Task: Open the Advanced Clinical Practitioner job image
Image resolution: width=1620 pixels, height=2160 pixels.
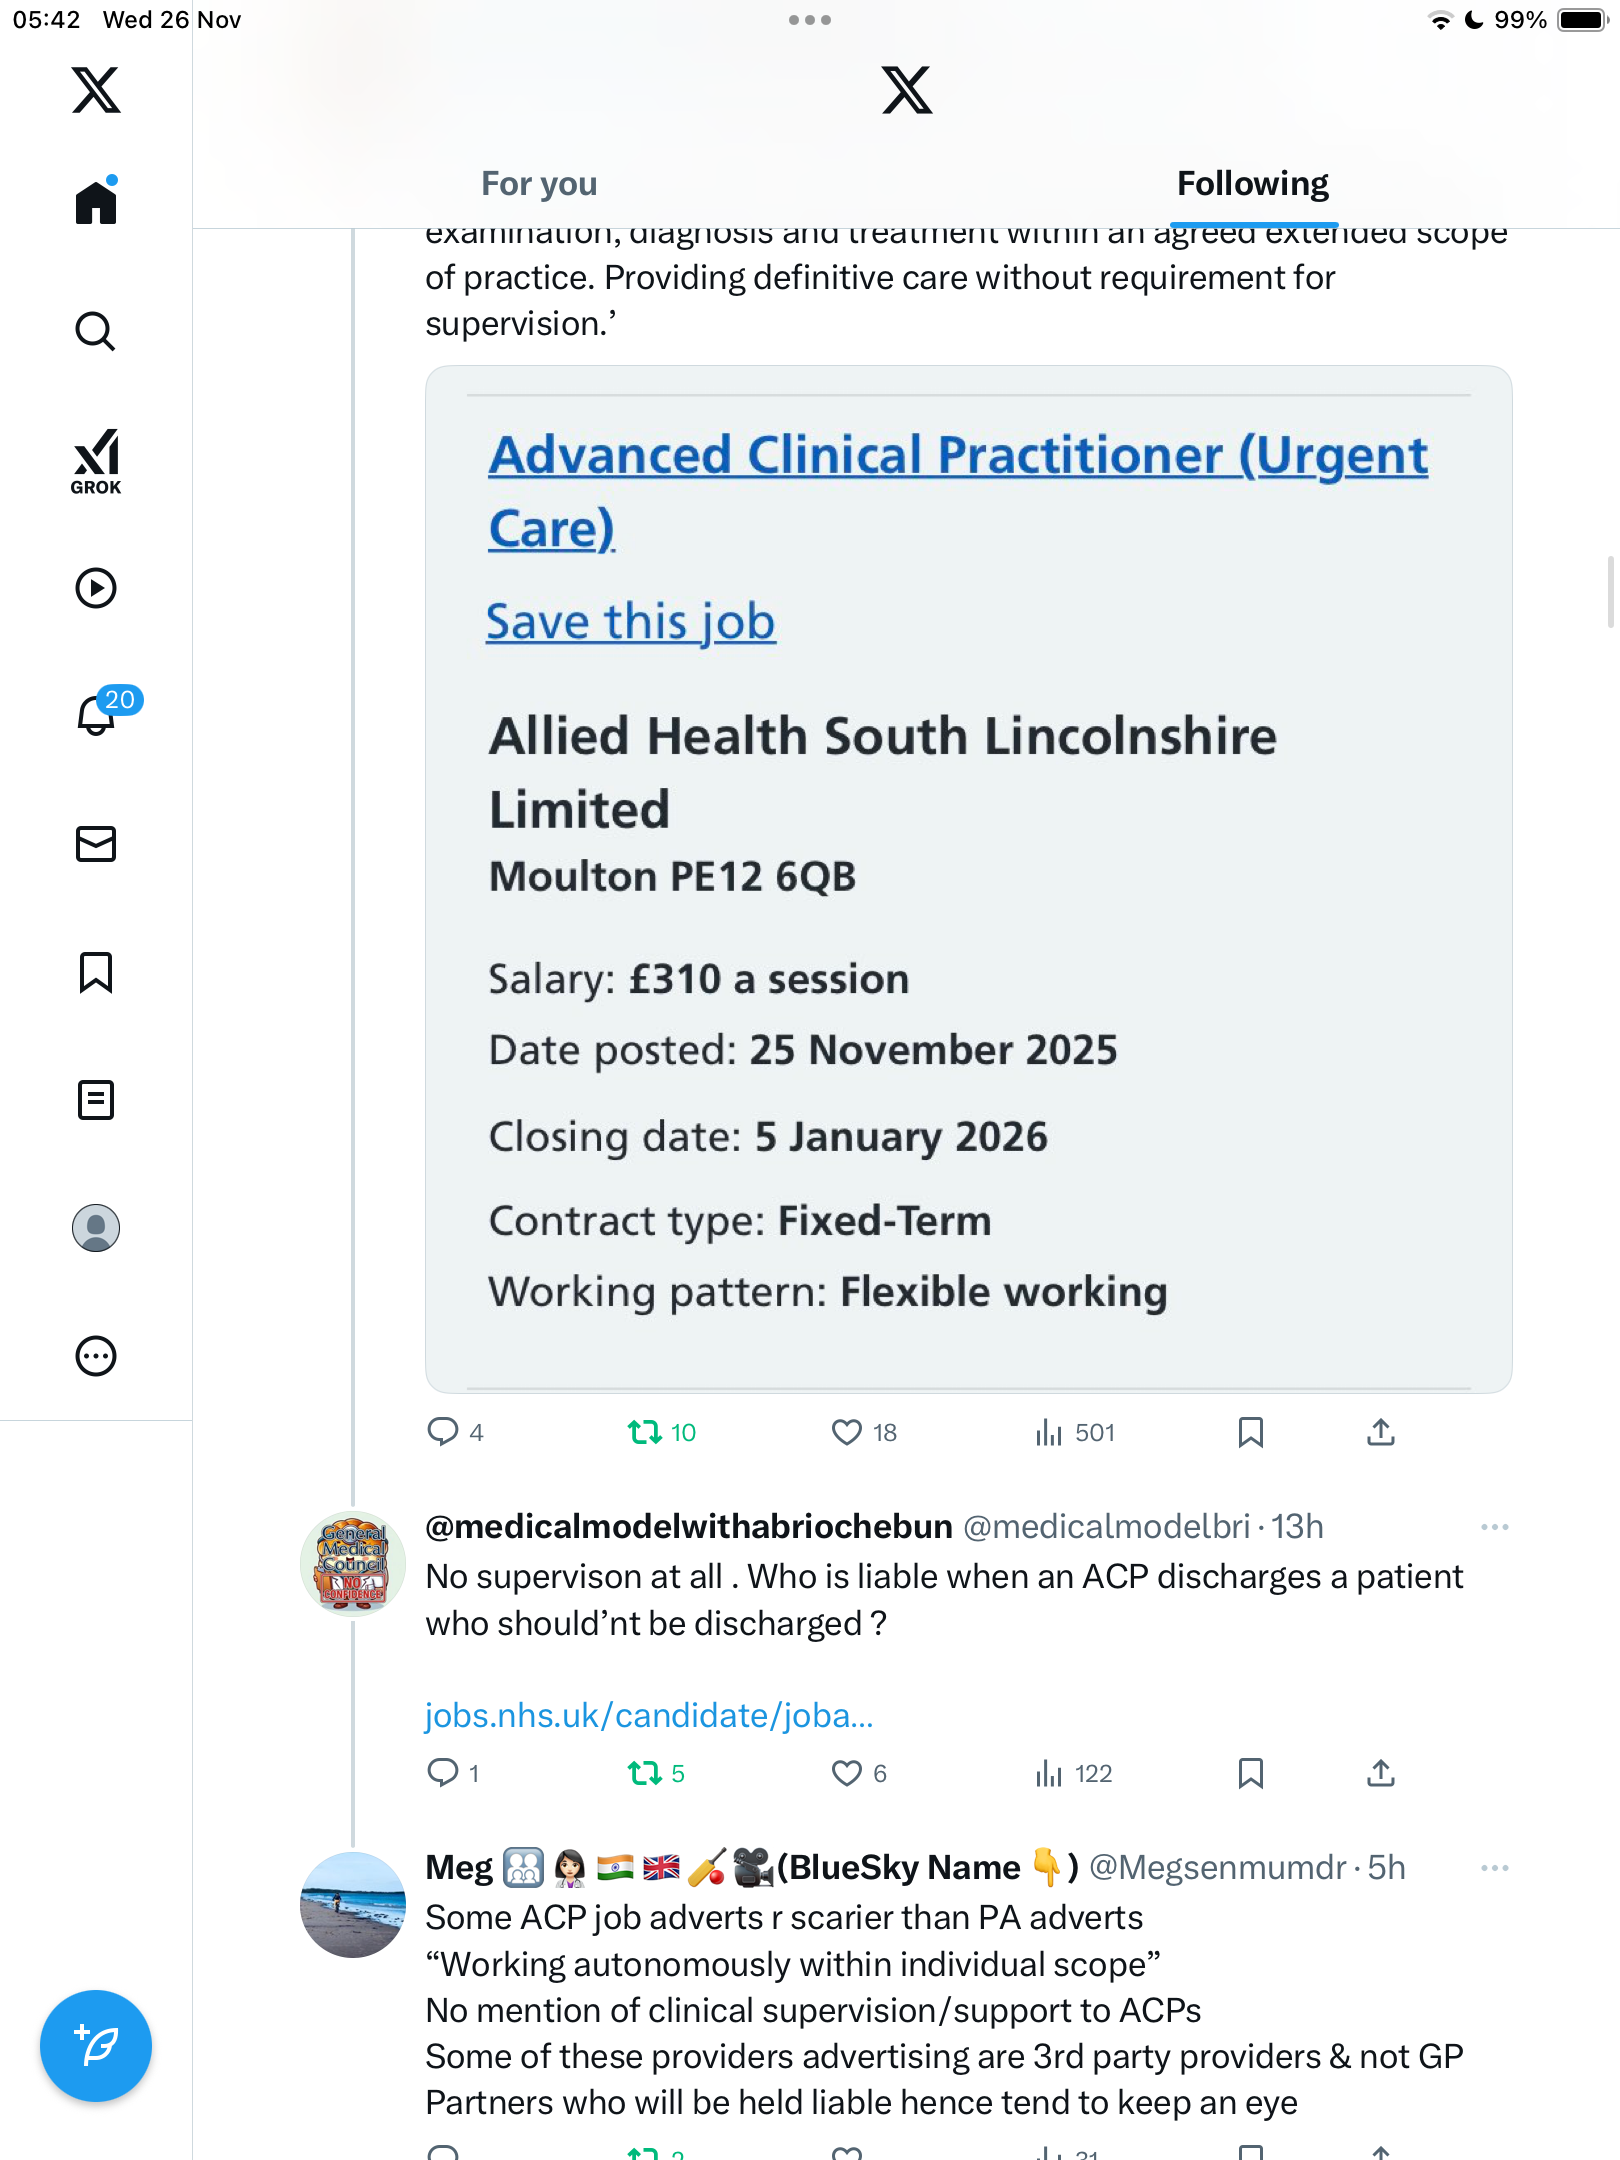Action: [968, 878]
